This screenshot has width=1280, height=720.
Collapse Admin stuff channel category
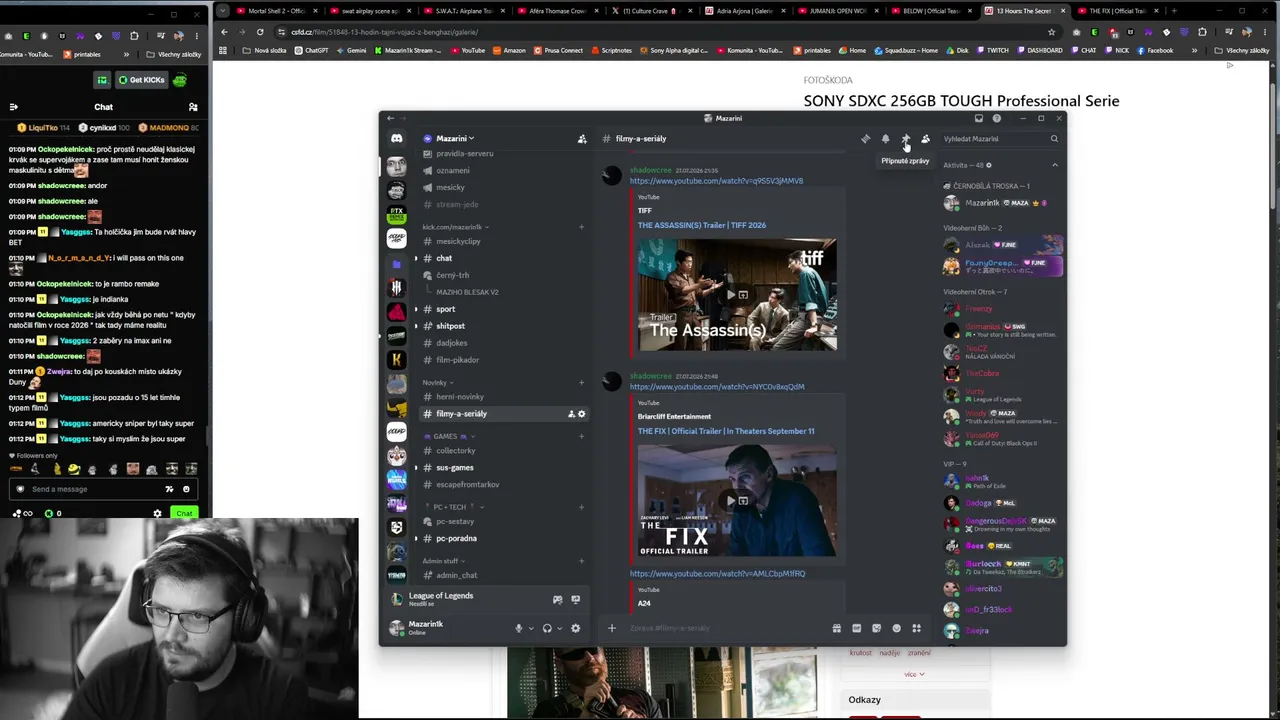point(443,561)
